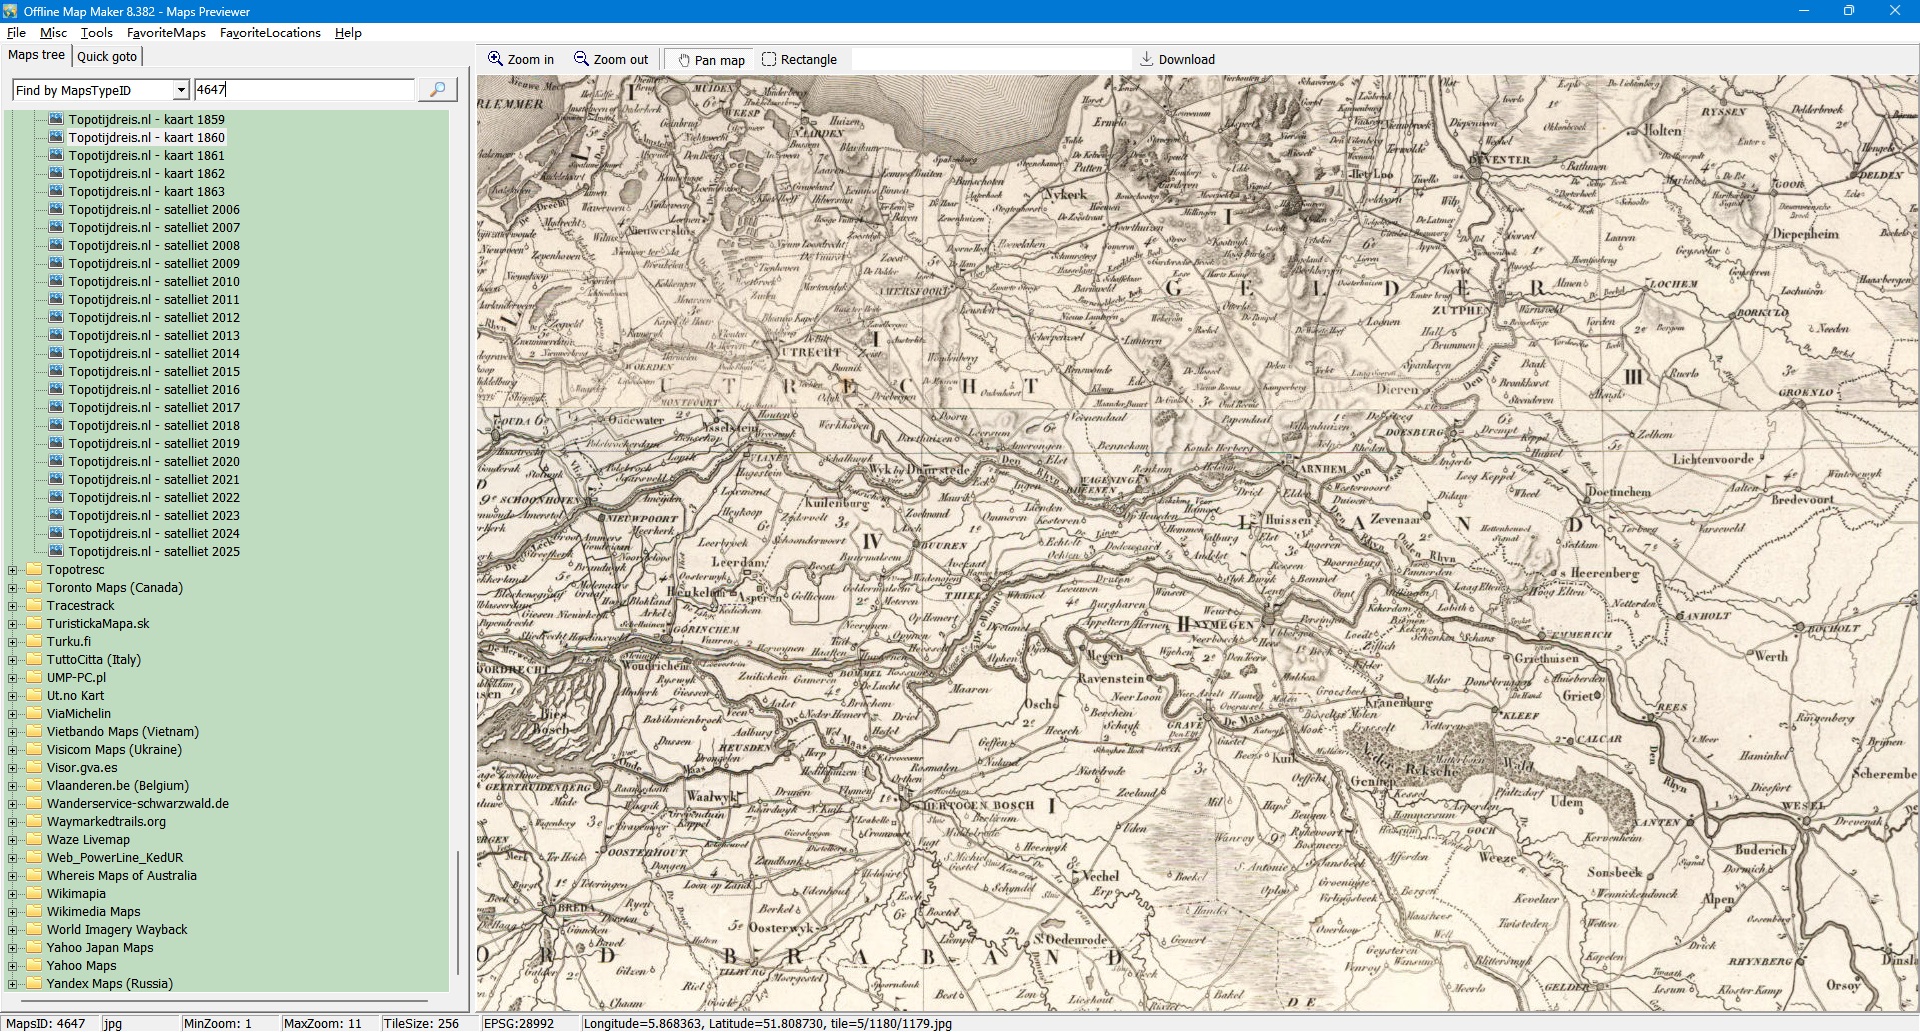
Task: Open the Tools menu
Action: tap(96, 33)
